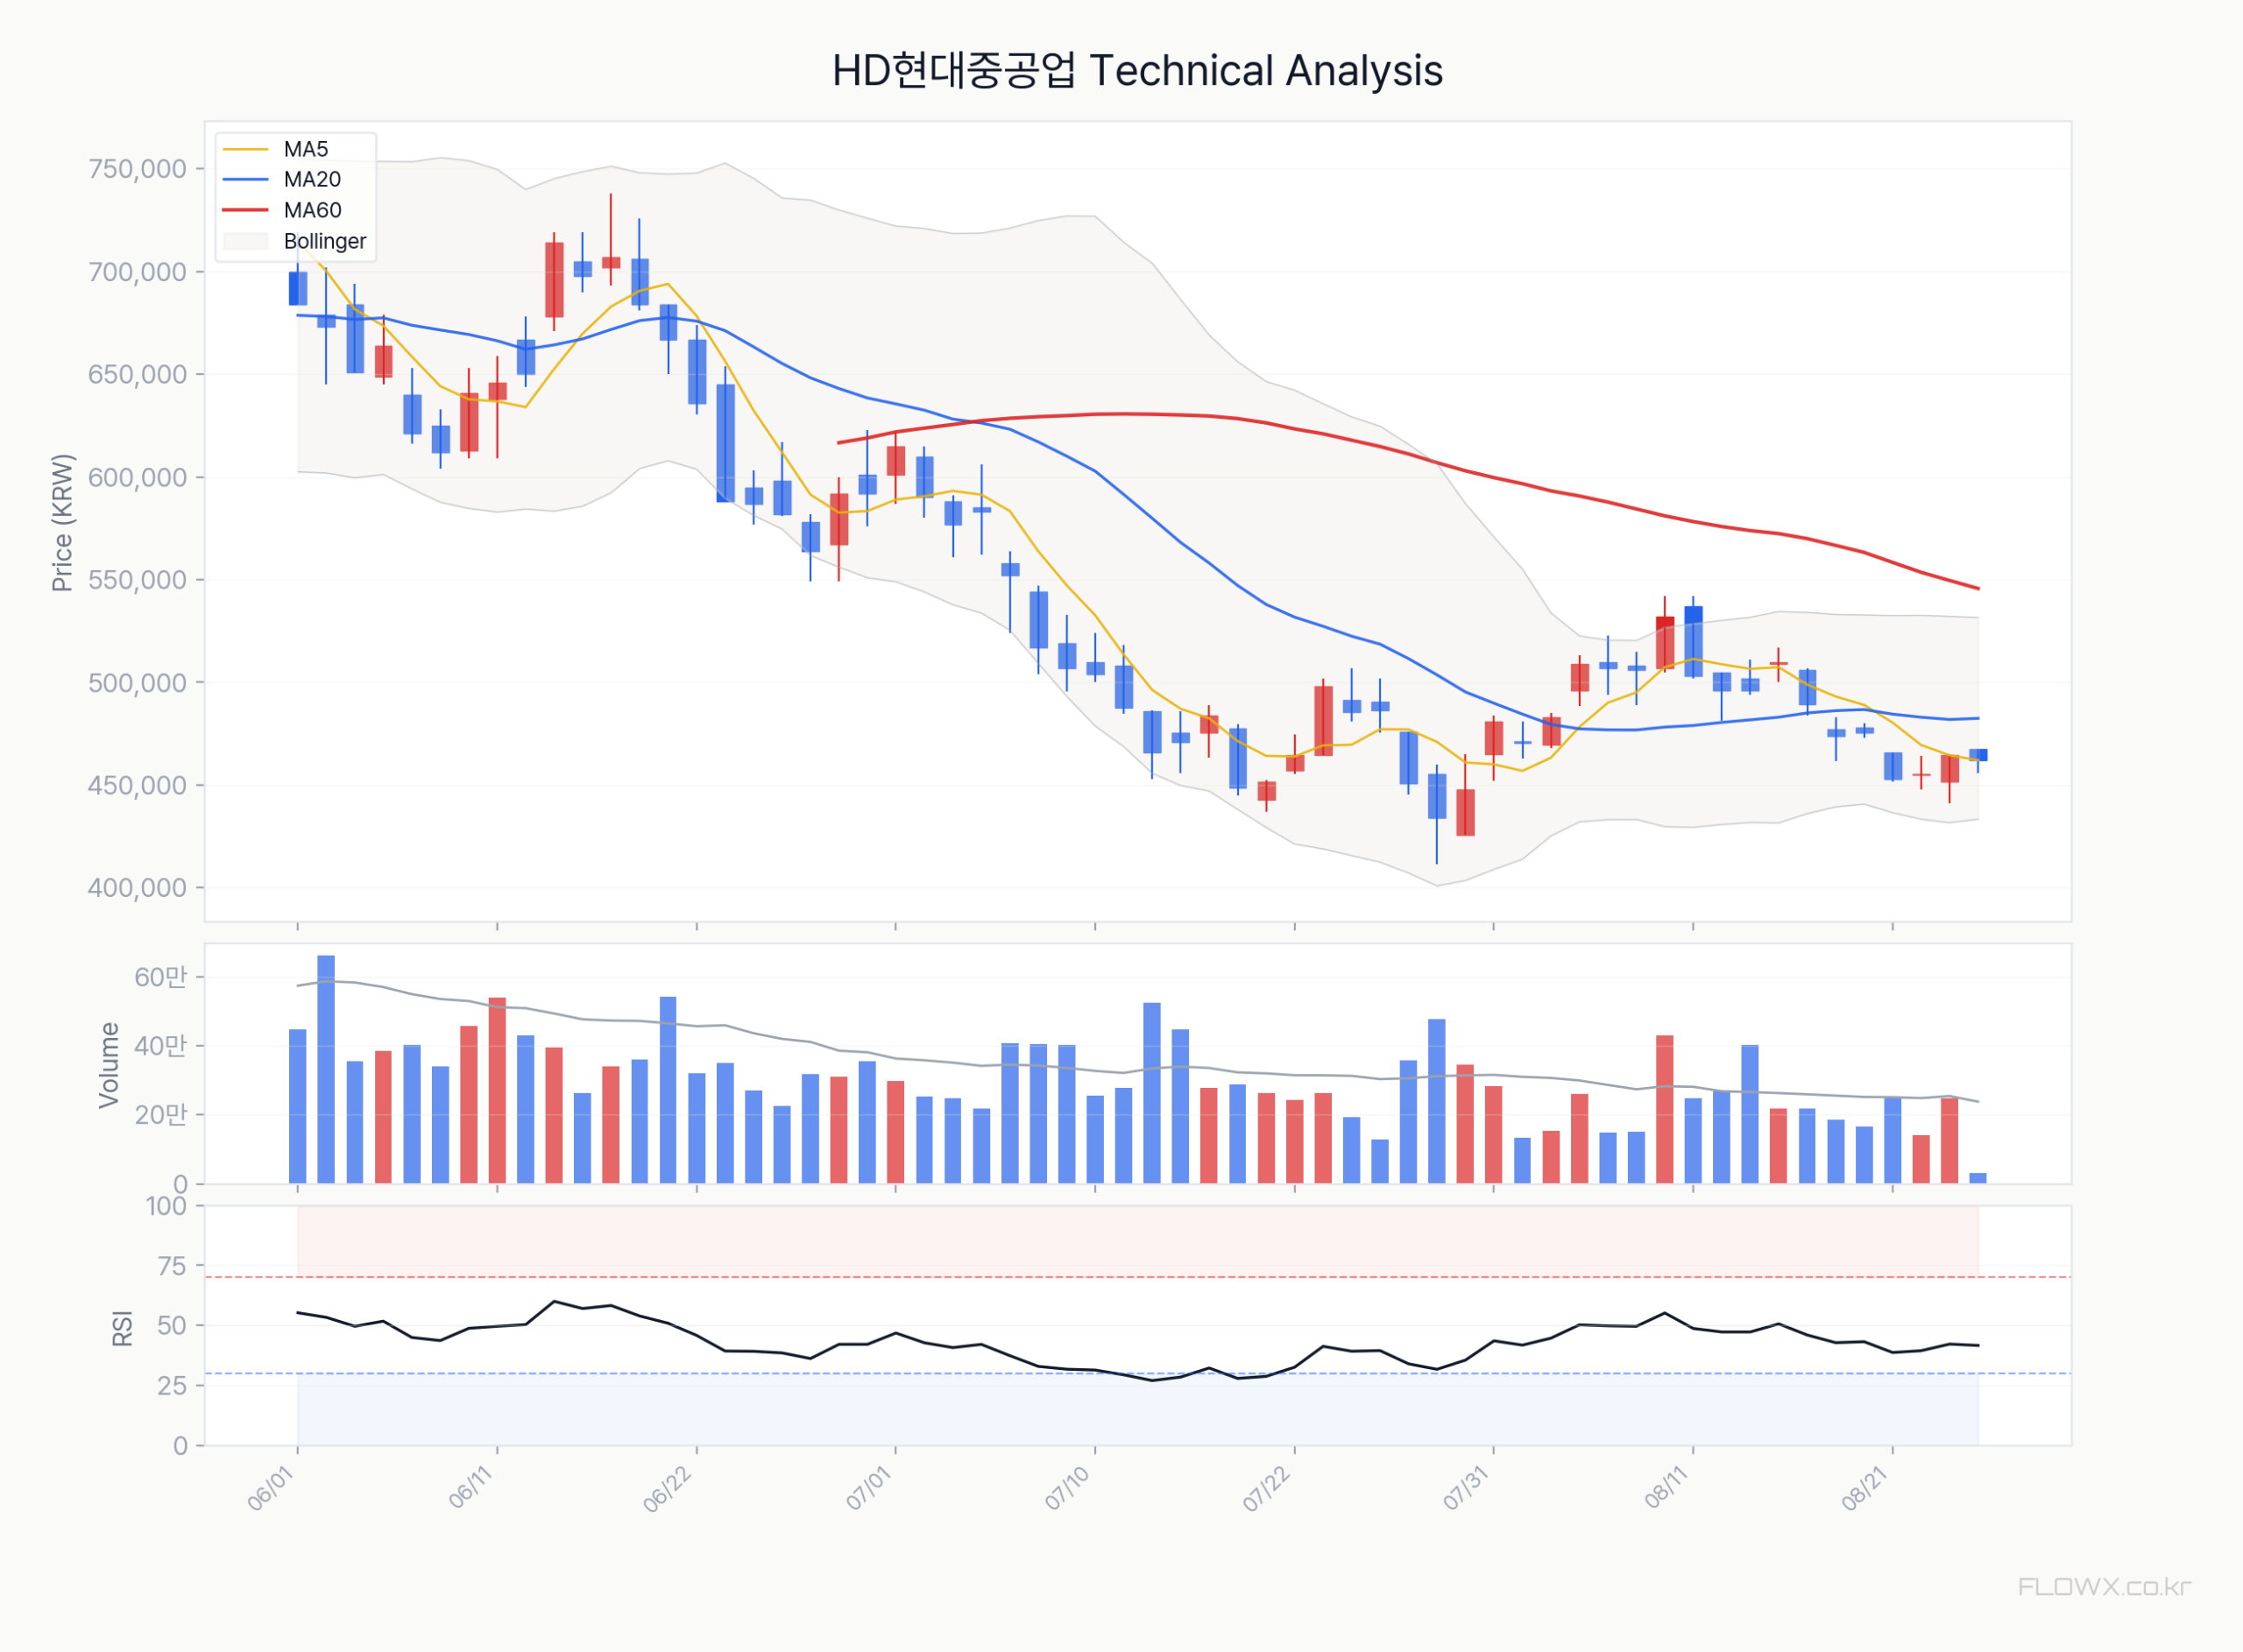Click the yellow MA5 line swatch in legend
Image resolution: width=2243 pixels, height=1652 pixels.
[x=246, y=149]
